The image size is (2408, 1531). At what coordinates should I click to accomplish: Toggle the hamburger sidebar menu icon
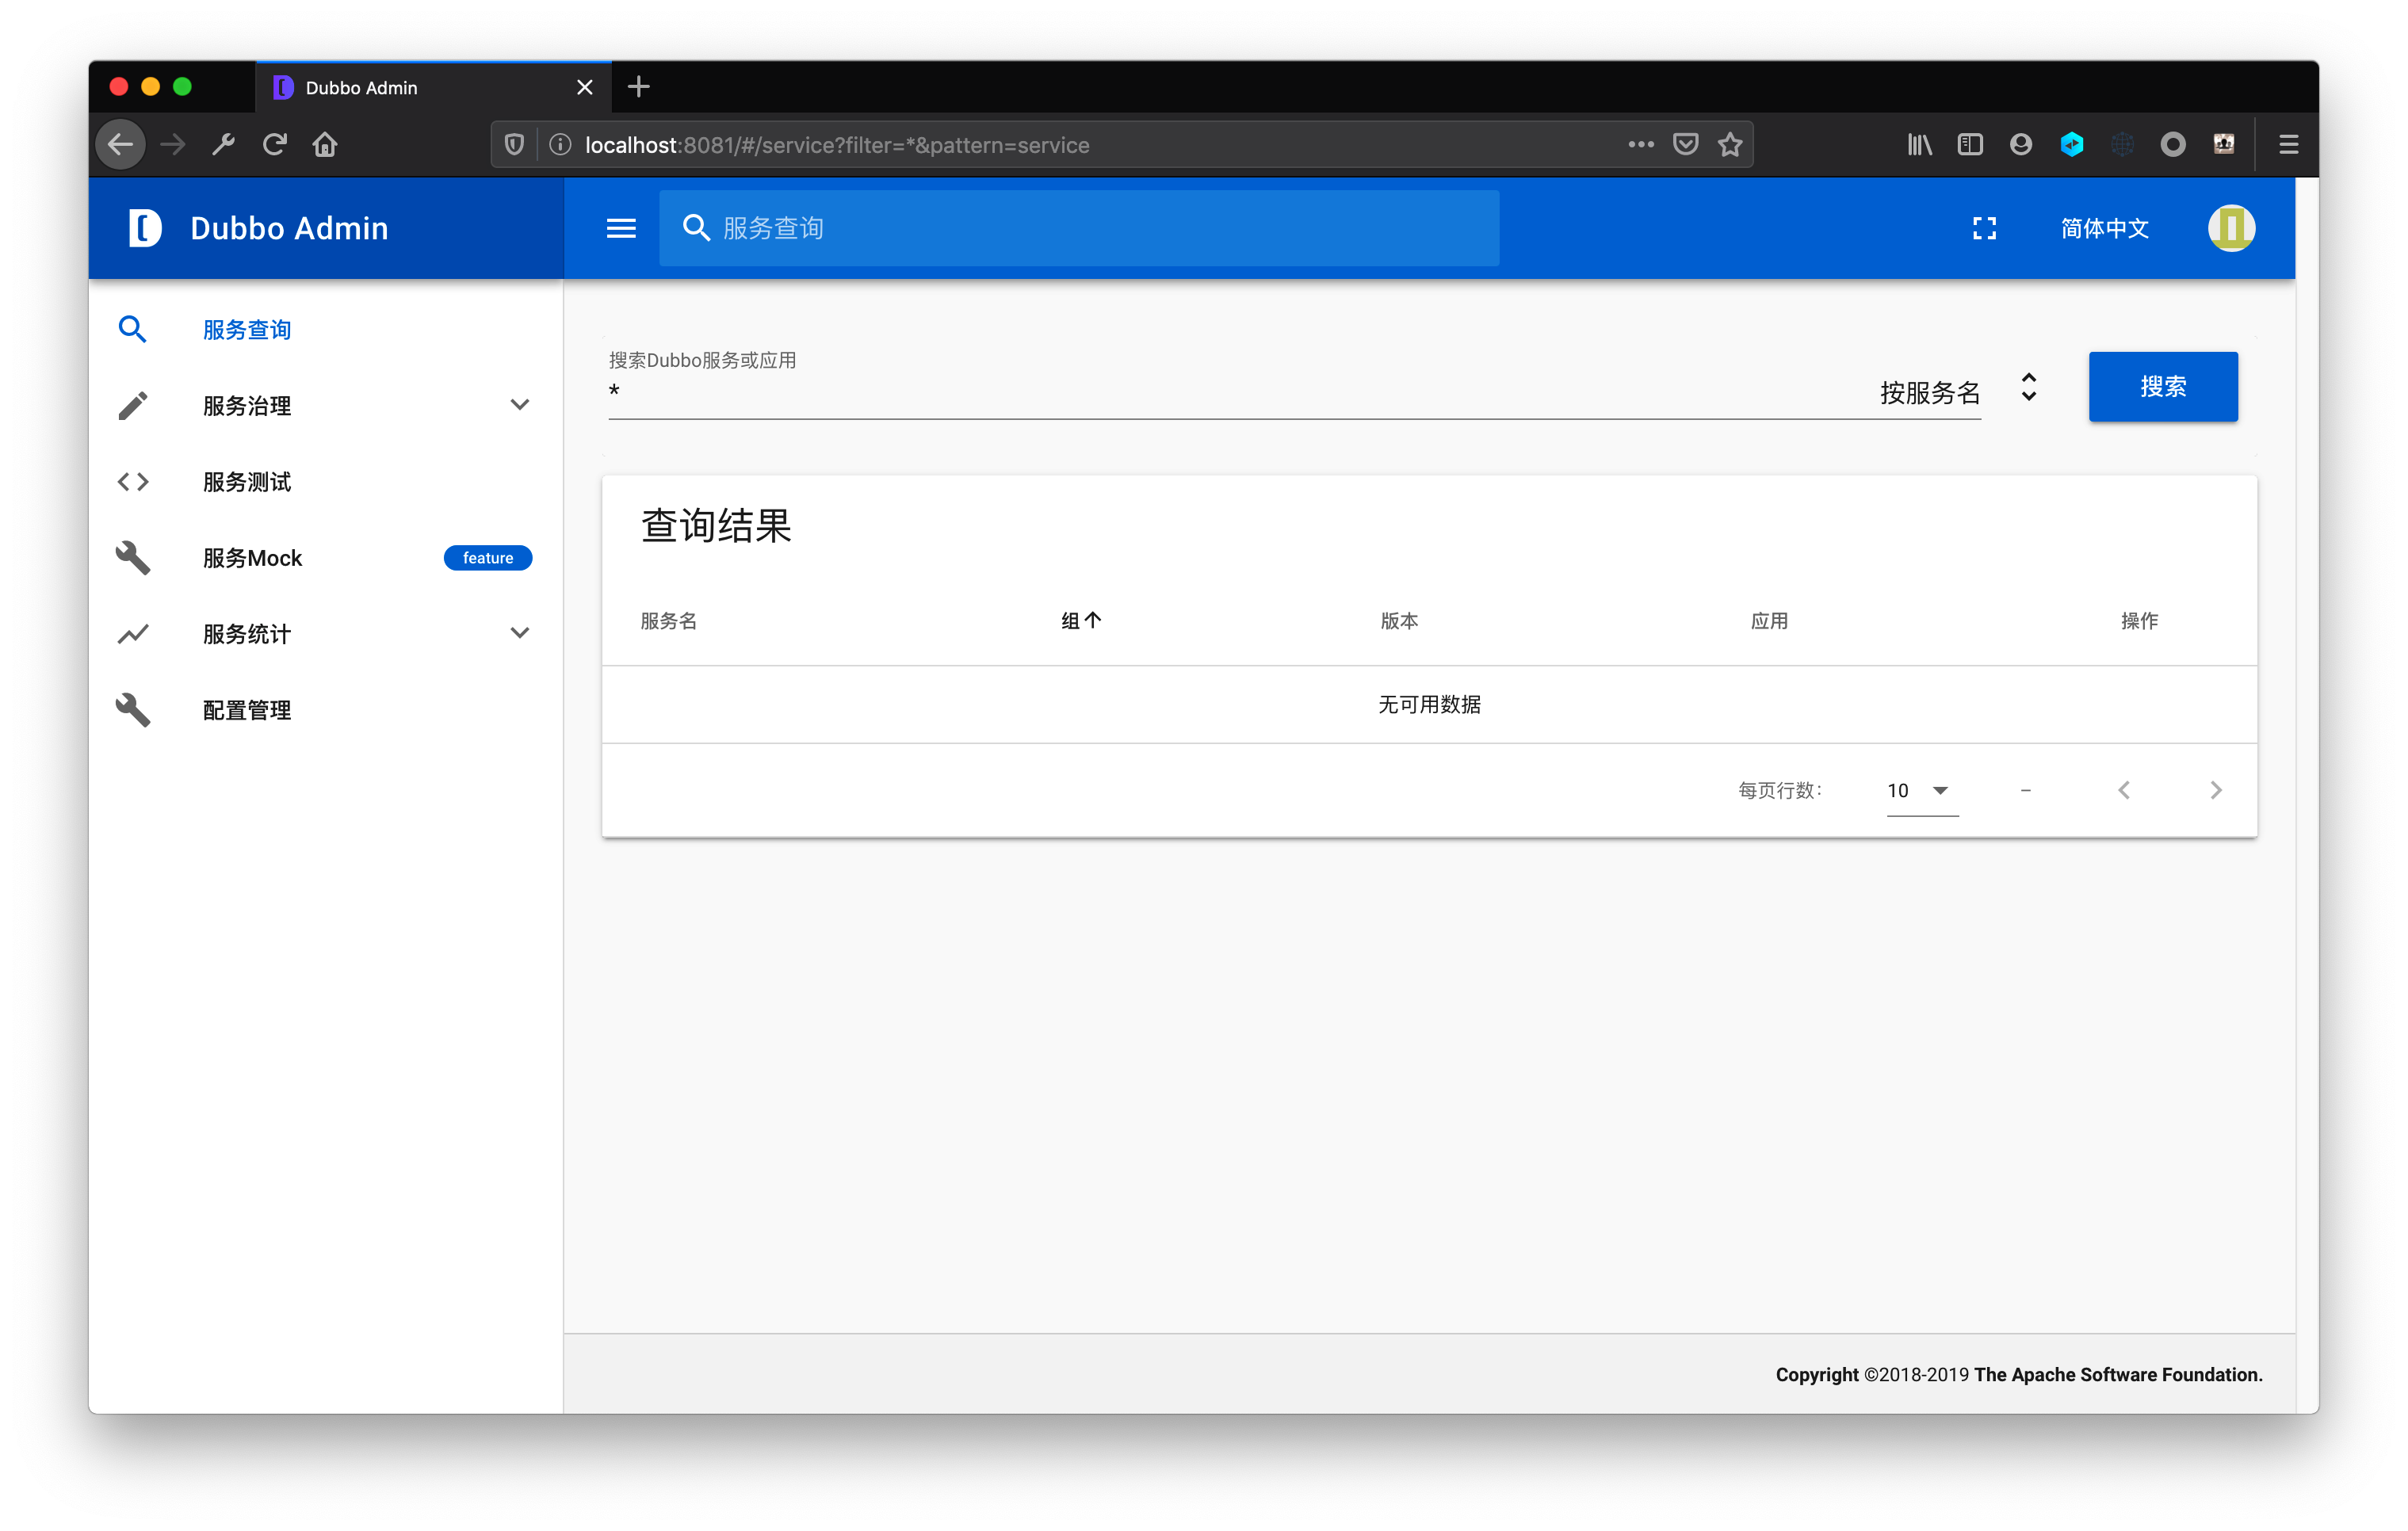coord(621,228)
